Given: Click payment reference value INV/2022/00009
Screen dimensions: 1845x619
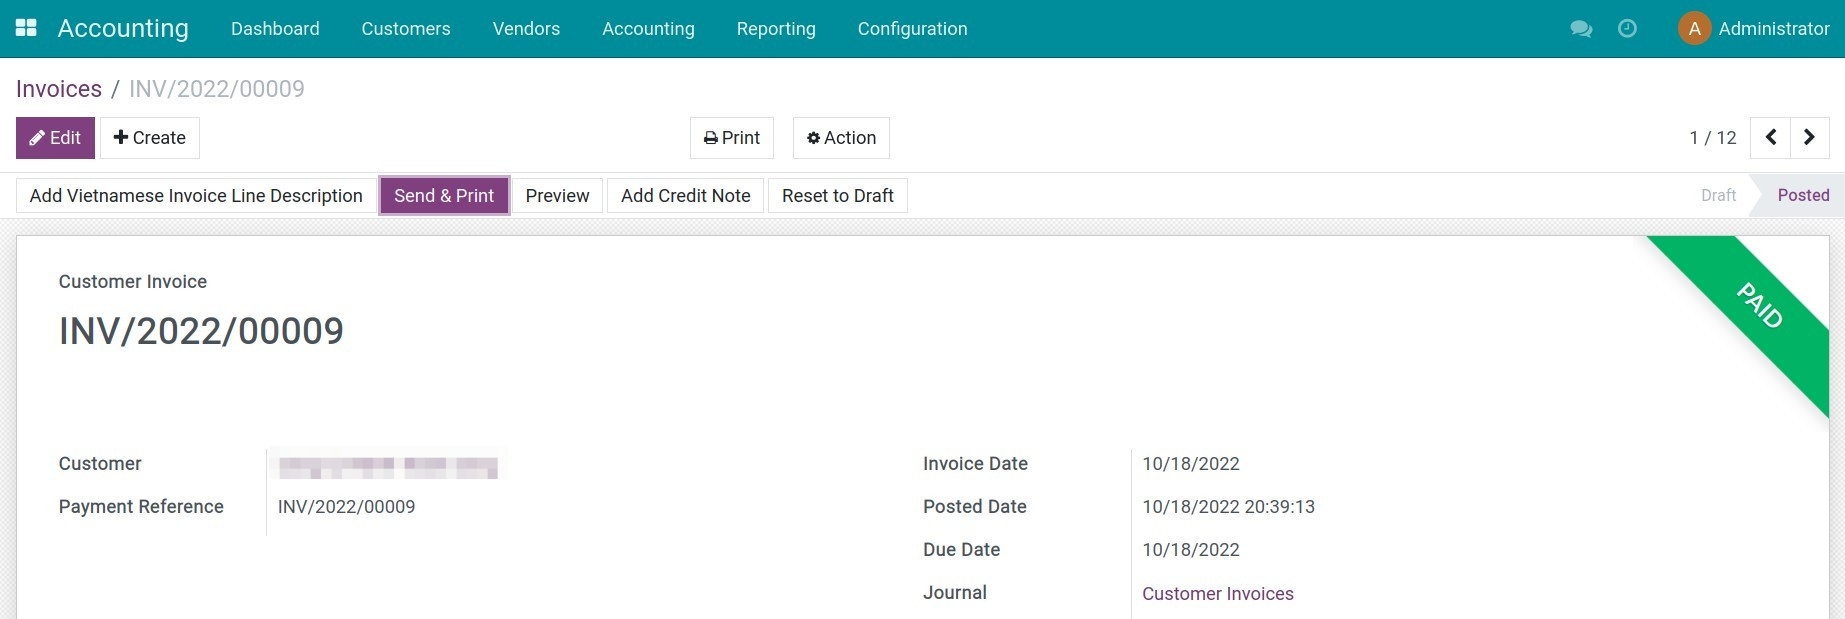Looking at the screenshot, I should coord(346,507).
